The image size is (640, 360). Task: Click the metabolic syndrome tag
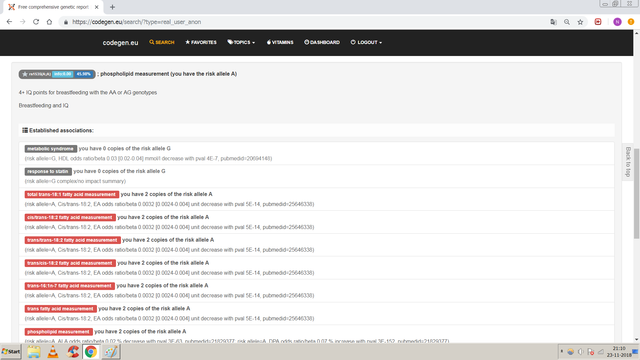[x=51, y=149]
